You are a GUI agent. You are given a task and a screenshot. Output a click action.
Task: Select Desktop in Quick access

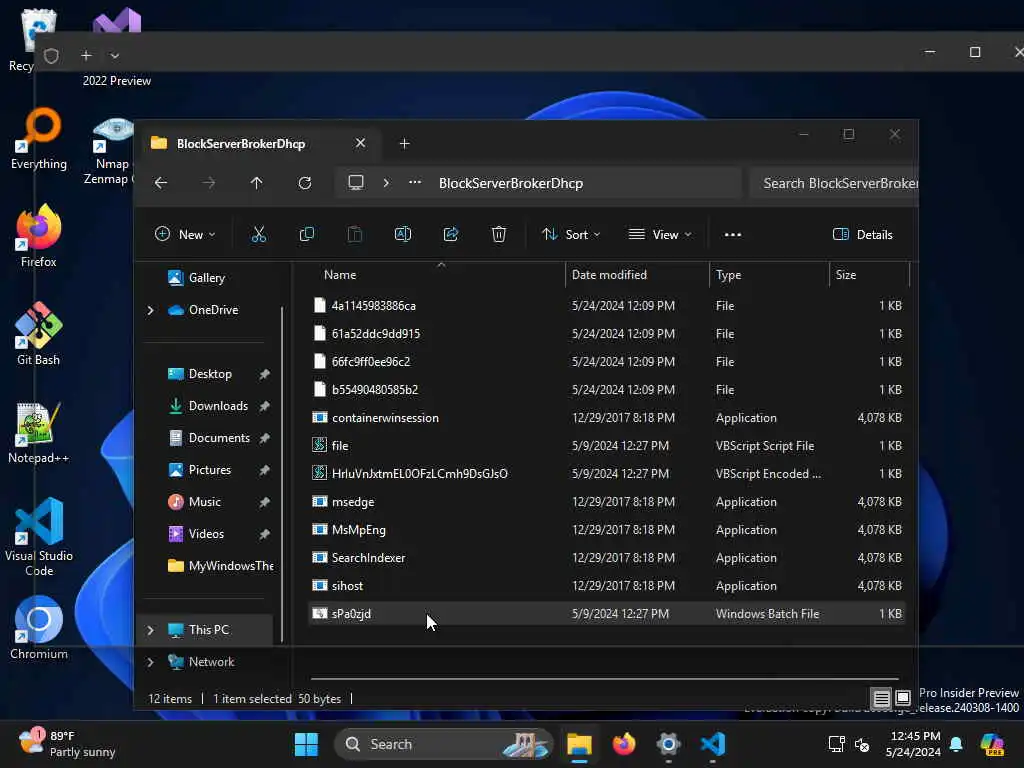pyautogui.click(x=210, y=374)
